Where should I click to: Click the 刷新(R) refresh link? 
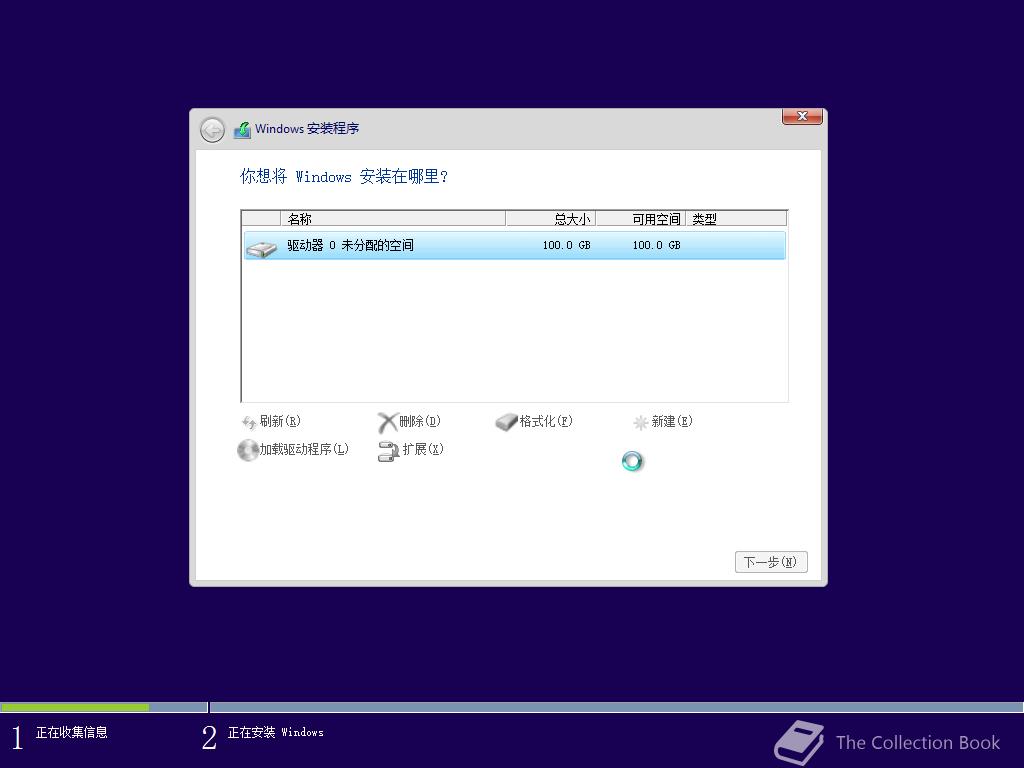tap(280, 421)
